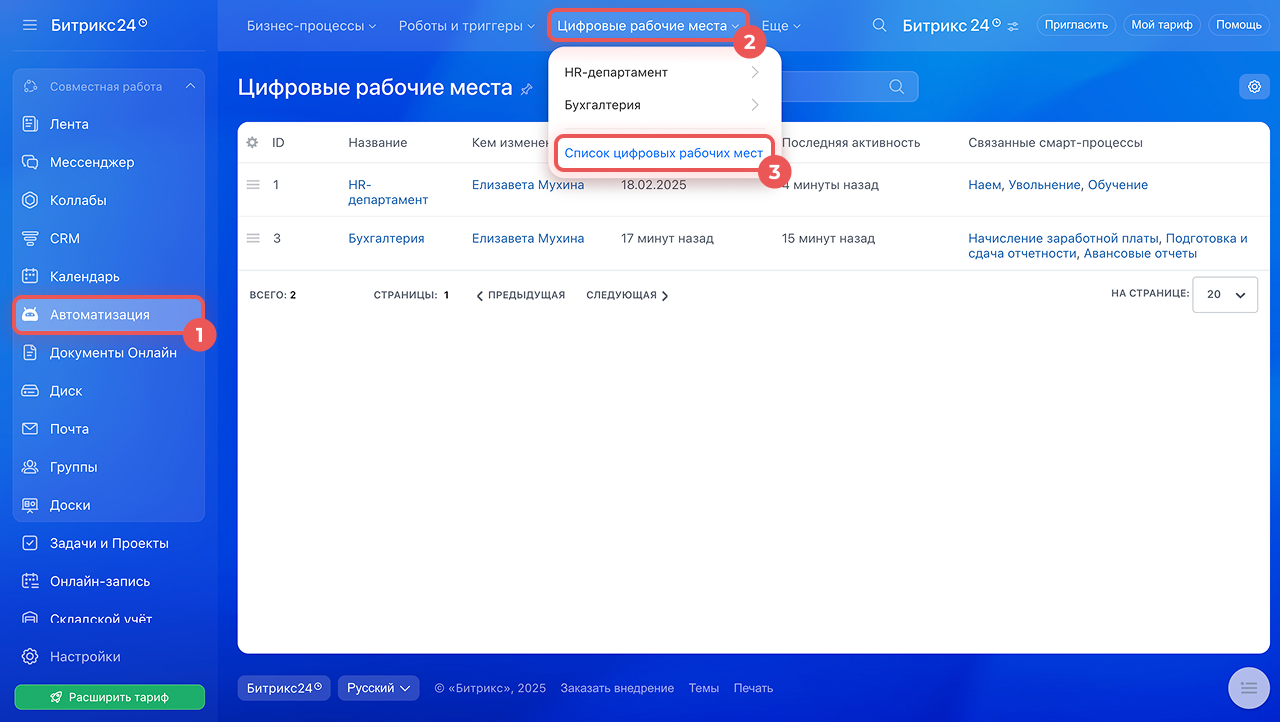The height and width of the screenshot is (722, 1280).
Task: Click the sliders icon beside Битрикс24 header
Action: (x=1013, y=26)
